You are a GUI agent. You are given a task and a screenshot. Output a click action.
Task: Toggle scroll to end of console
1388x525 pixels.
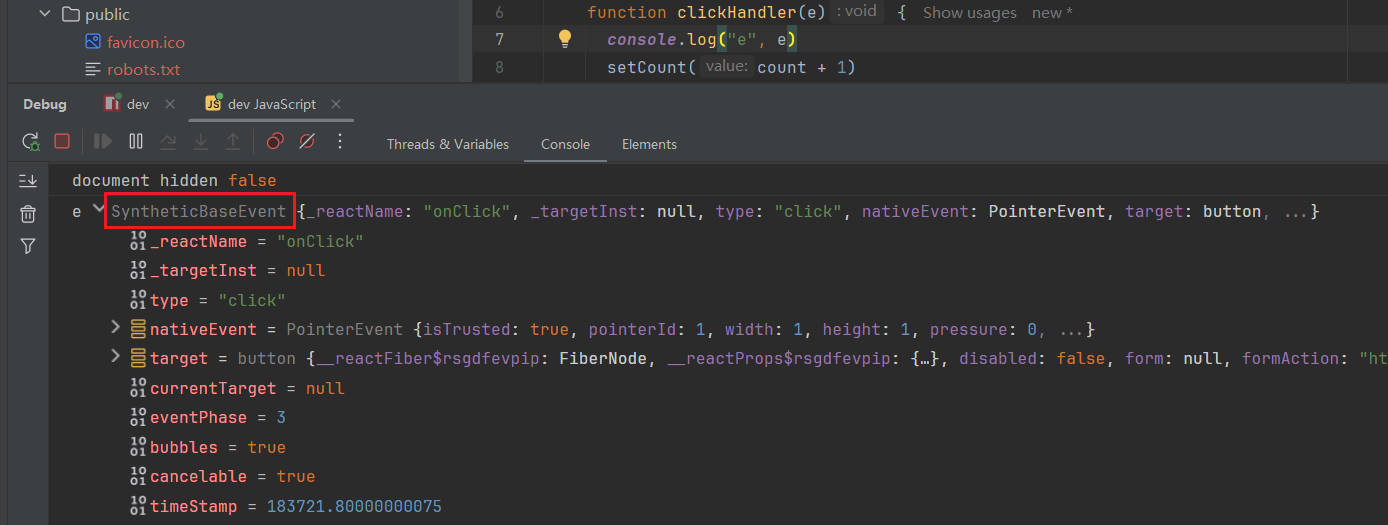click(28, 181)
